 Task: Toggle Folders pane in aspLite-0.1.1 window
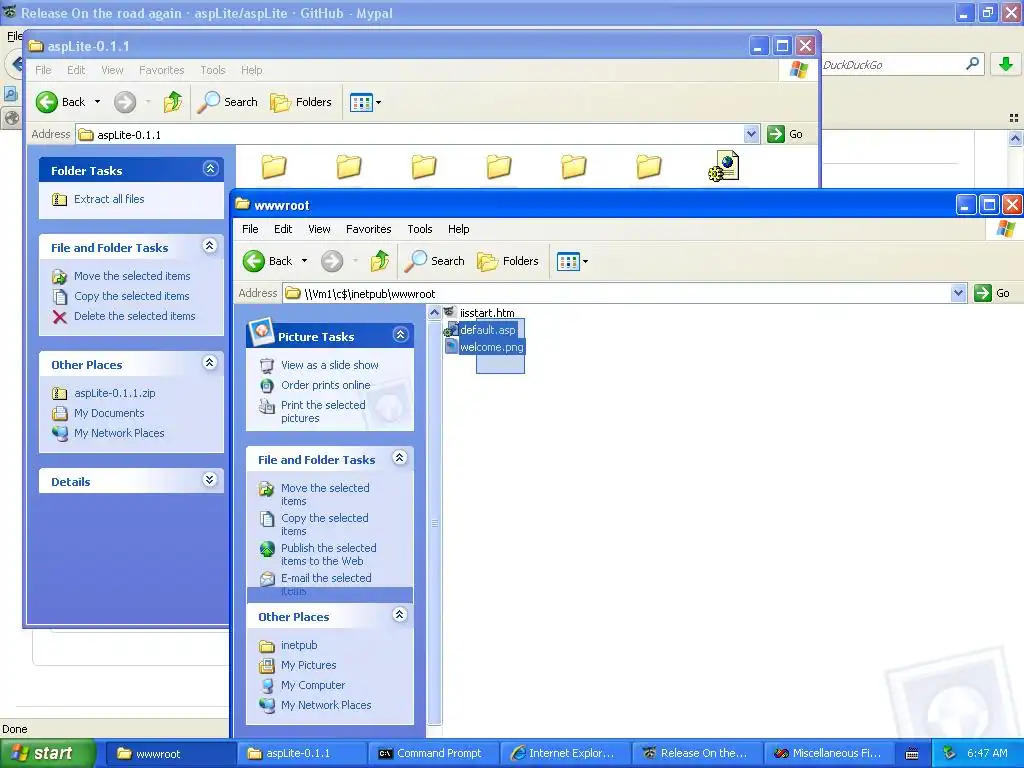[x=301, y=102]
